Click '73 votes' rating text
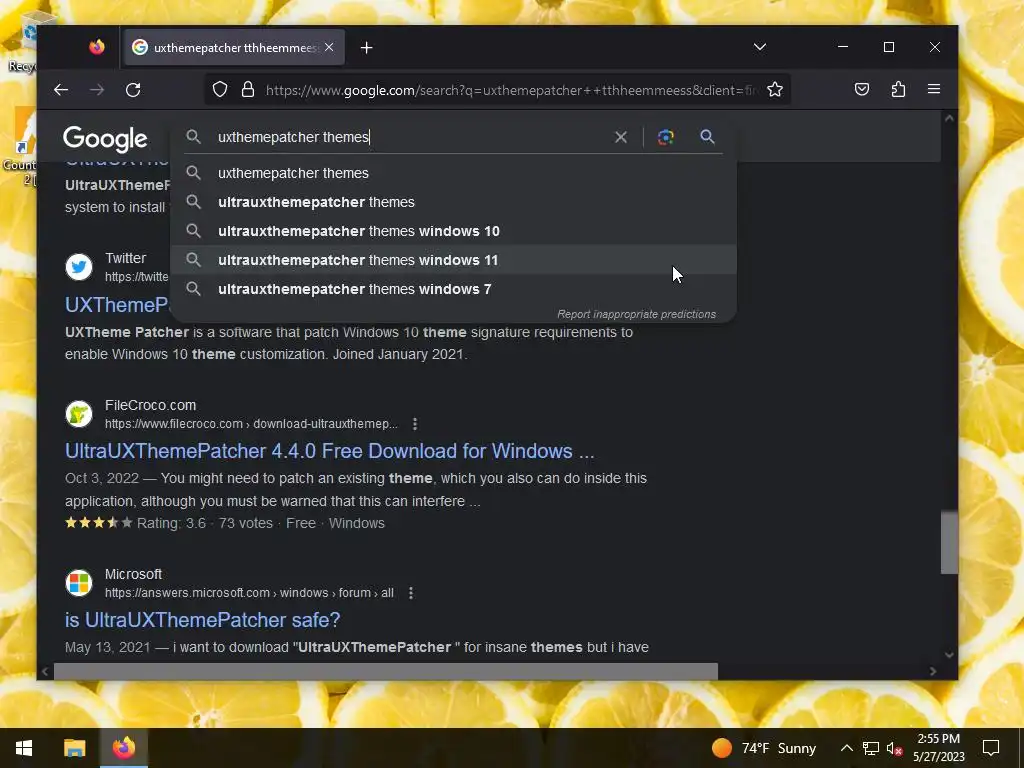Viewport: 1024px width, 768px height. (x=246, y=524)
